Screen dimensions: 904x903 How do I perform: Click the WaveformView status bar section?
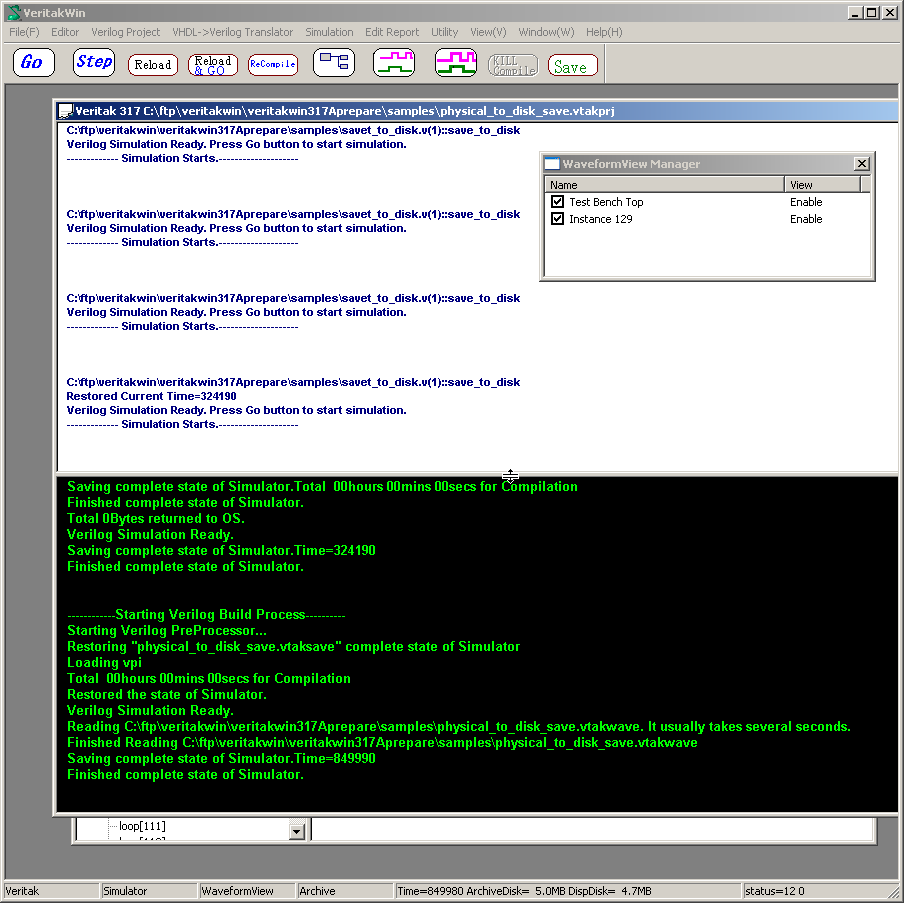(246, 890)
